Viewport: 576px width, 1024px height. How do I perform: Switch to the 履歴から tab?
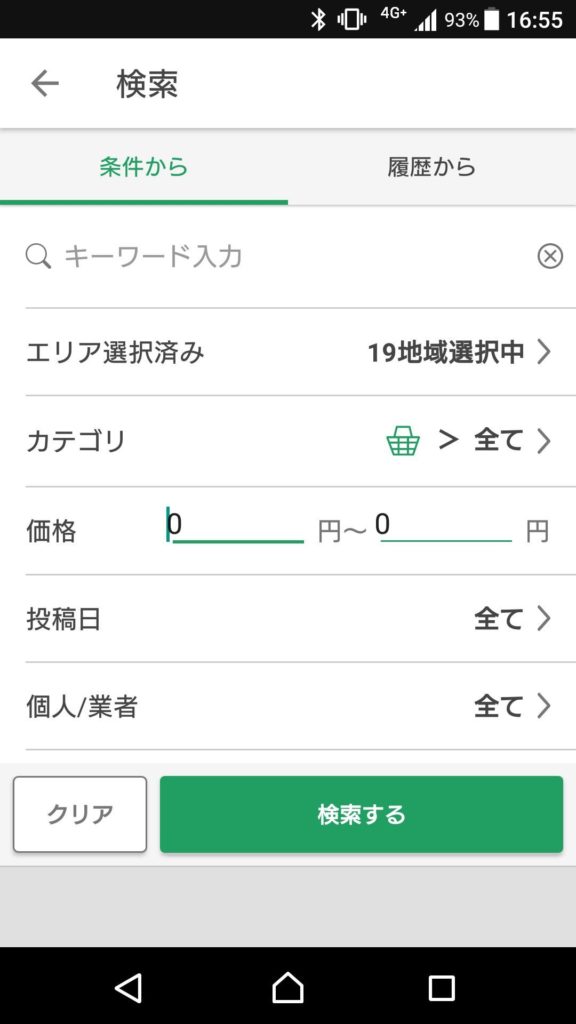(432, 167)
